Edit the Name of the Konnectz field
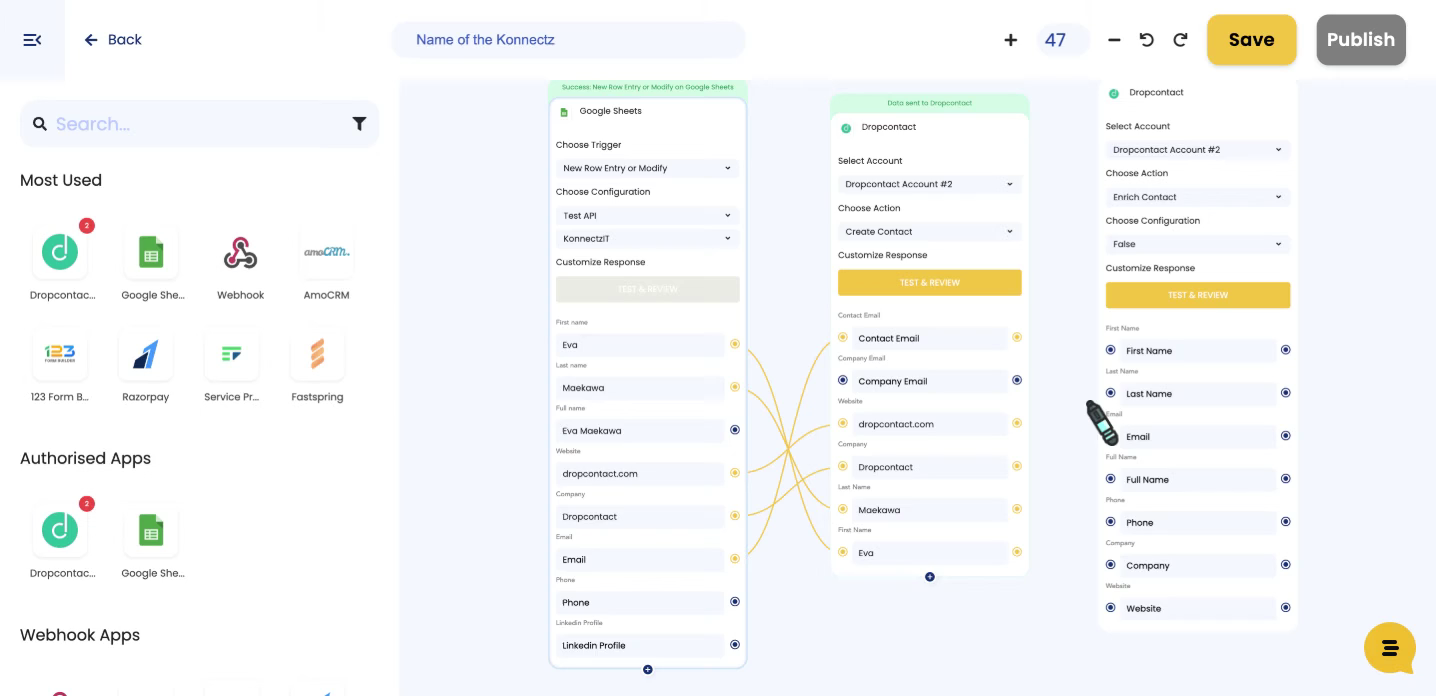The width and height of the screenshot is (1436, 696). tap(568, 40)
